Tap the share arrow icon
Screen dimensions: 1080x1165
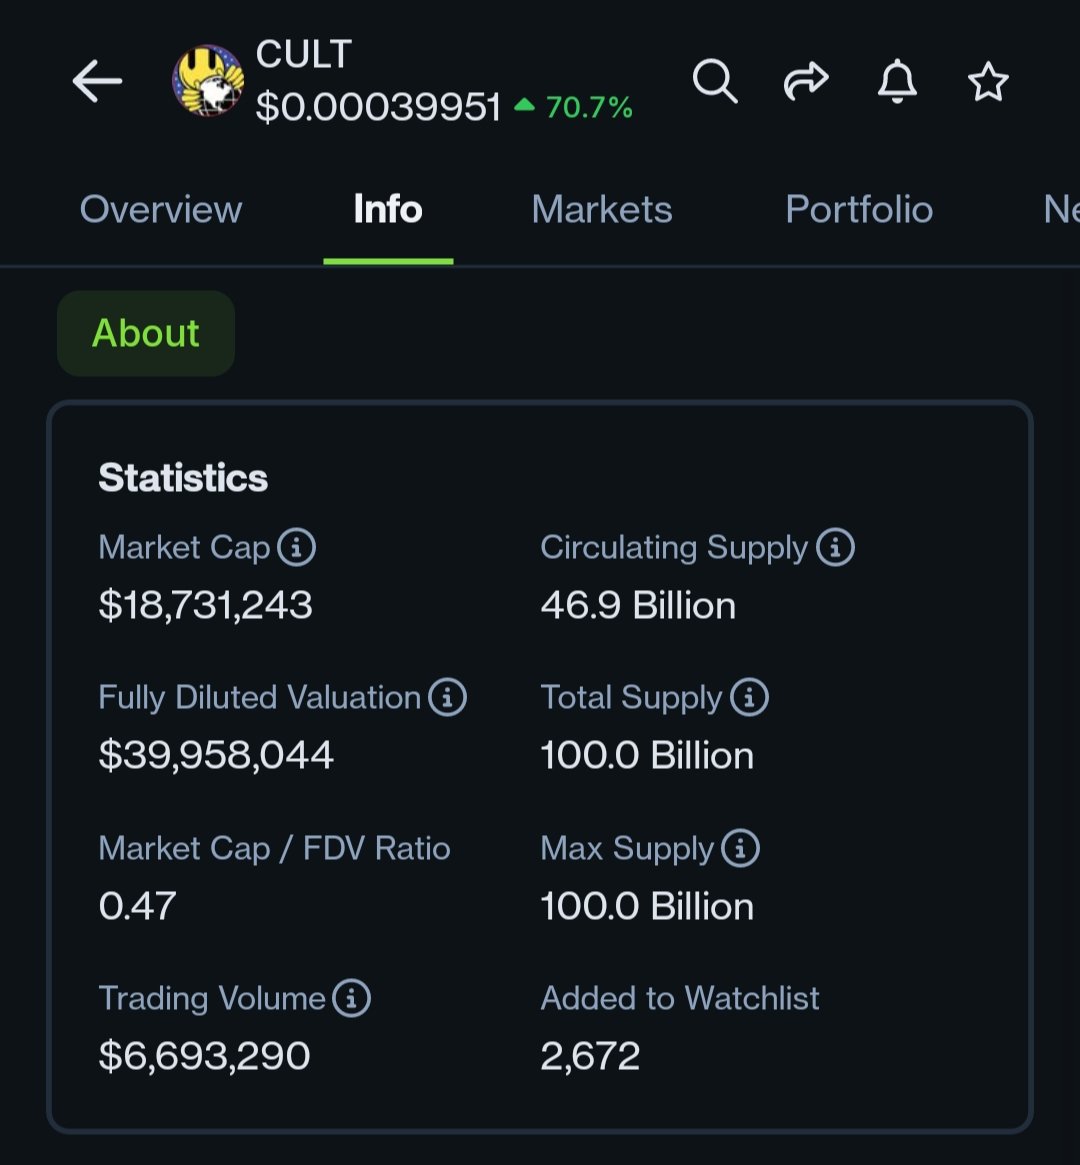coord(806,81)
